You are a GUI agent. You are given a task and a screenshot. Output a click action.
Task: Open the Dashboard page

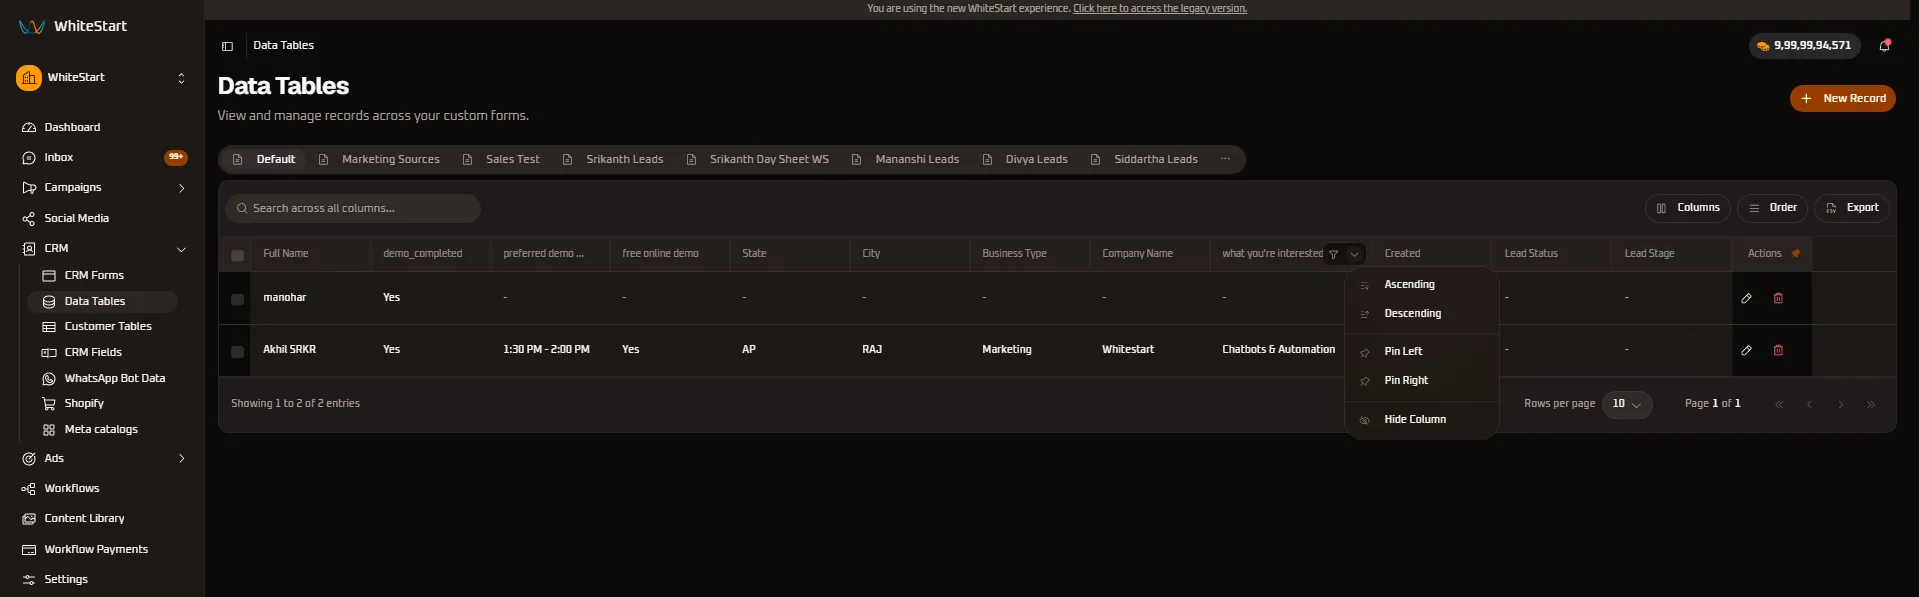(72, 127)
